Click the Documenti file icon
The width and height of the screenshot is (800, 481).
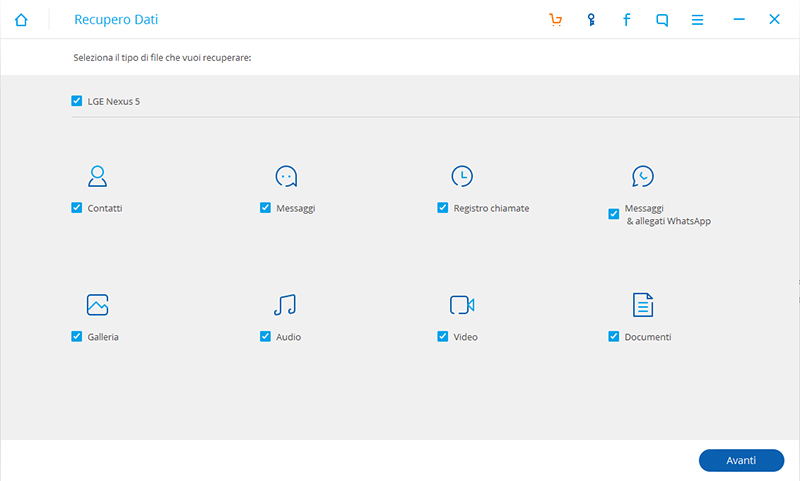click(643, 305)
